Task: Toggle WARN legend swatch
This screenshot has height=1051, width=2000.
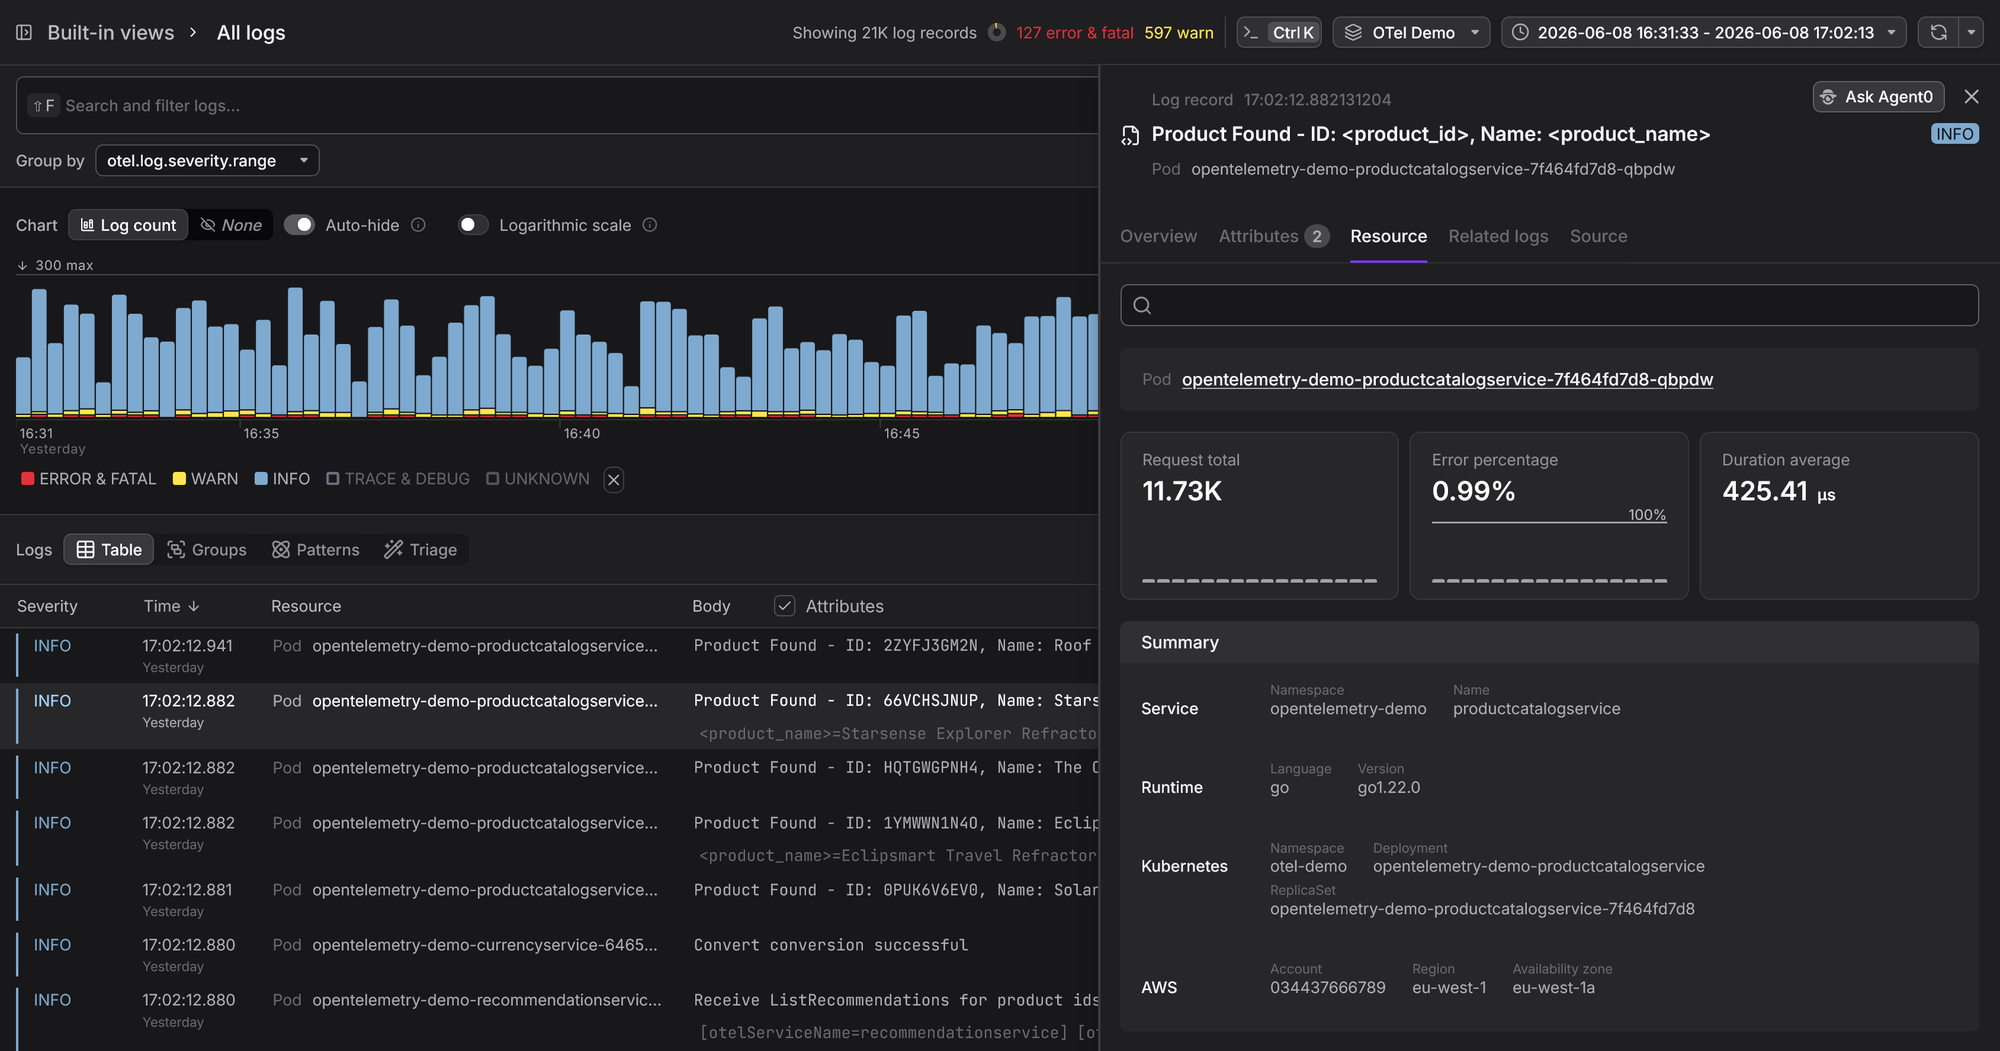Action: (x=179, y=479)
